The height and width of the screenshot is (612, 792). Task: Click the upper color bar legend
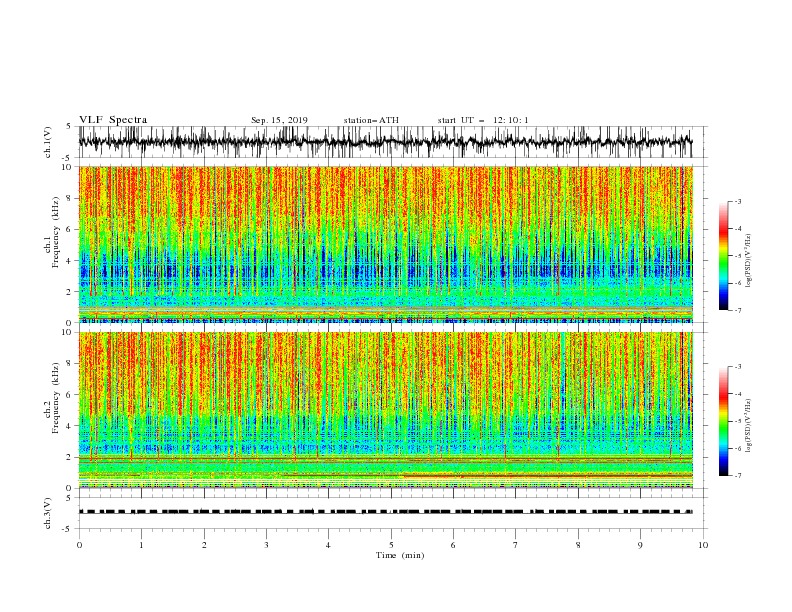tap(723, 256)
